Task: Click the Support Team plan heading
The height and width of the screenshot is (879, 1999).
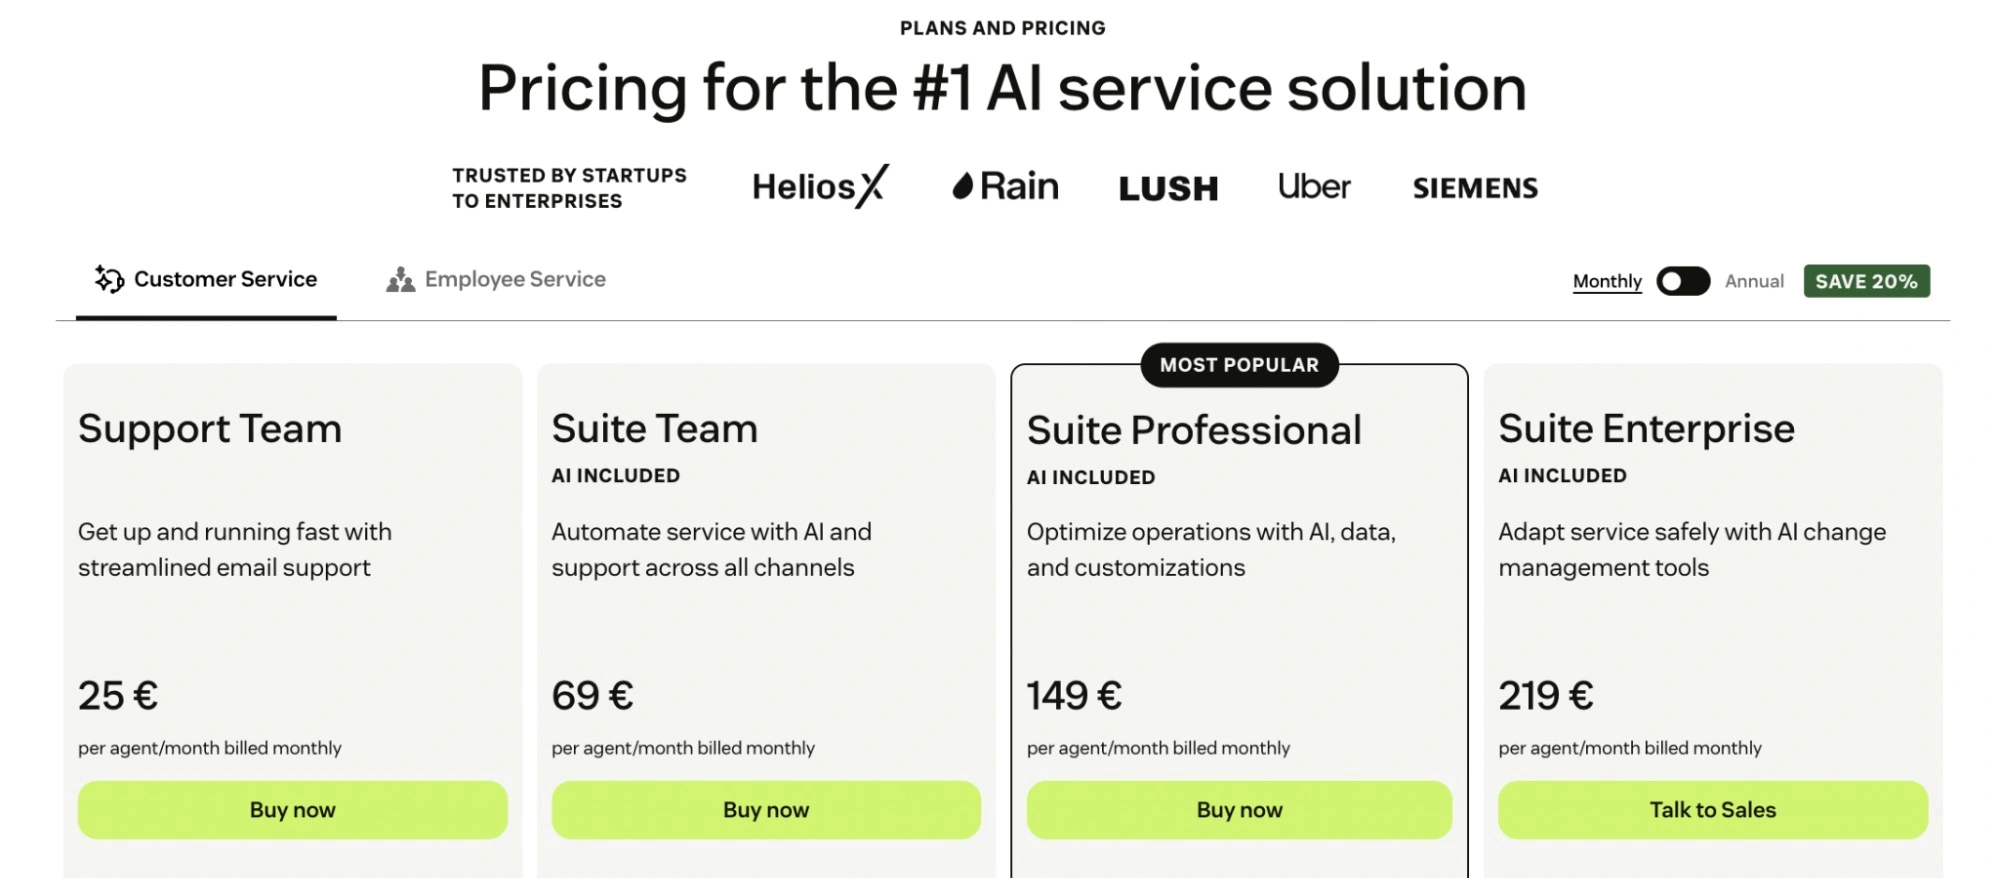Action: coord(210,429)
